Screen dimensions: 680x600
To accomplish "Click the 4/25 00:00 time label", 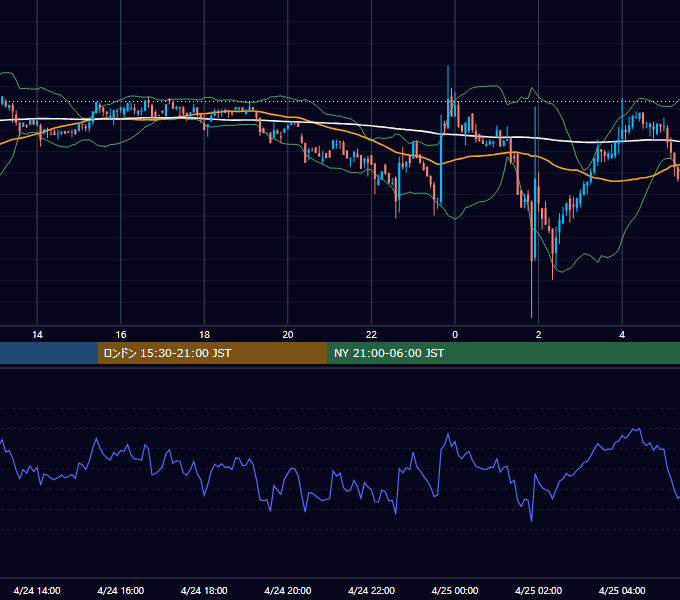I will point(455,590).
